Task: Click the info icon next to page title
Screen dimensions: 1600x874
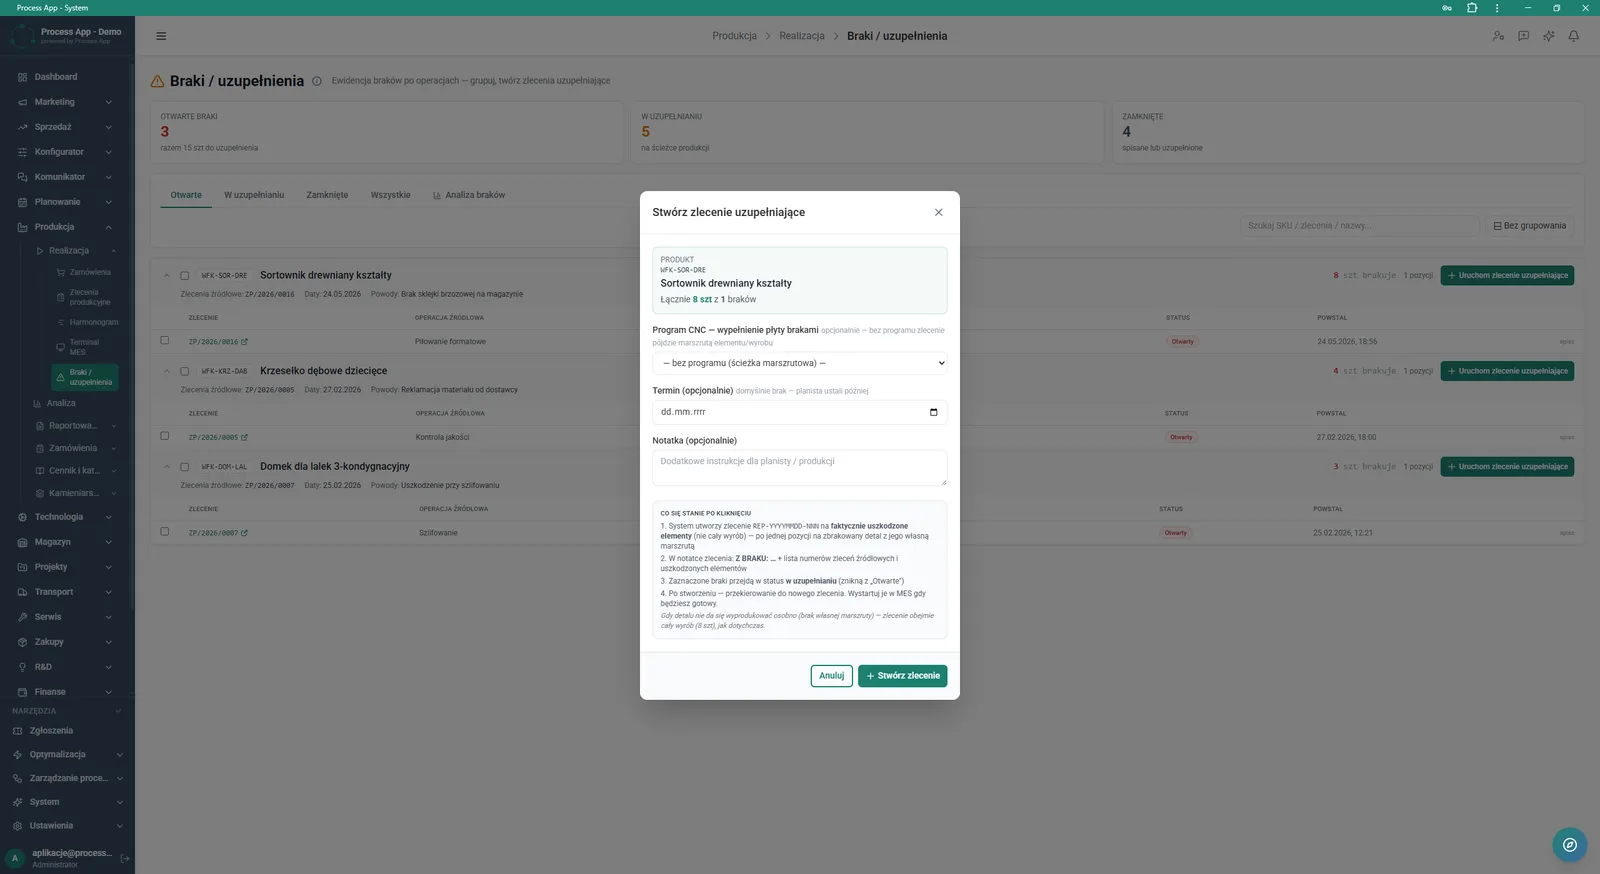Action: 317,81
